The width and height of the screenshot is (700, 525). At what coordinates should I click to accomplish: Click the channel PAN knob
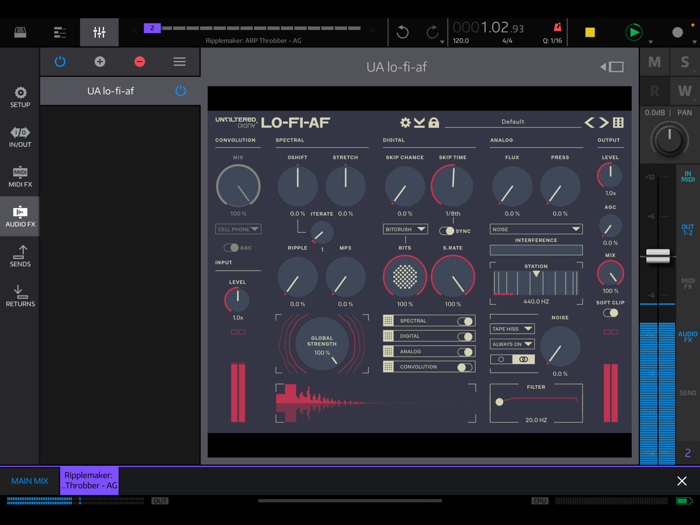click(x=669, y=139)
